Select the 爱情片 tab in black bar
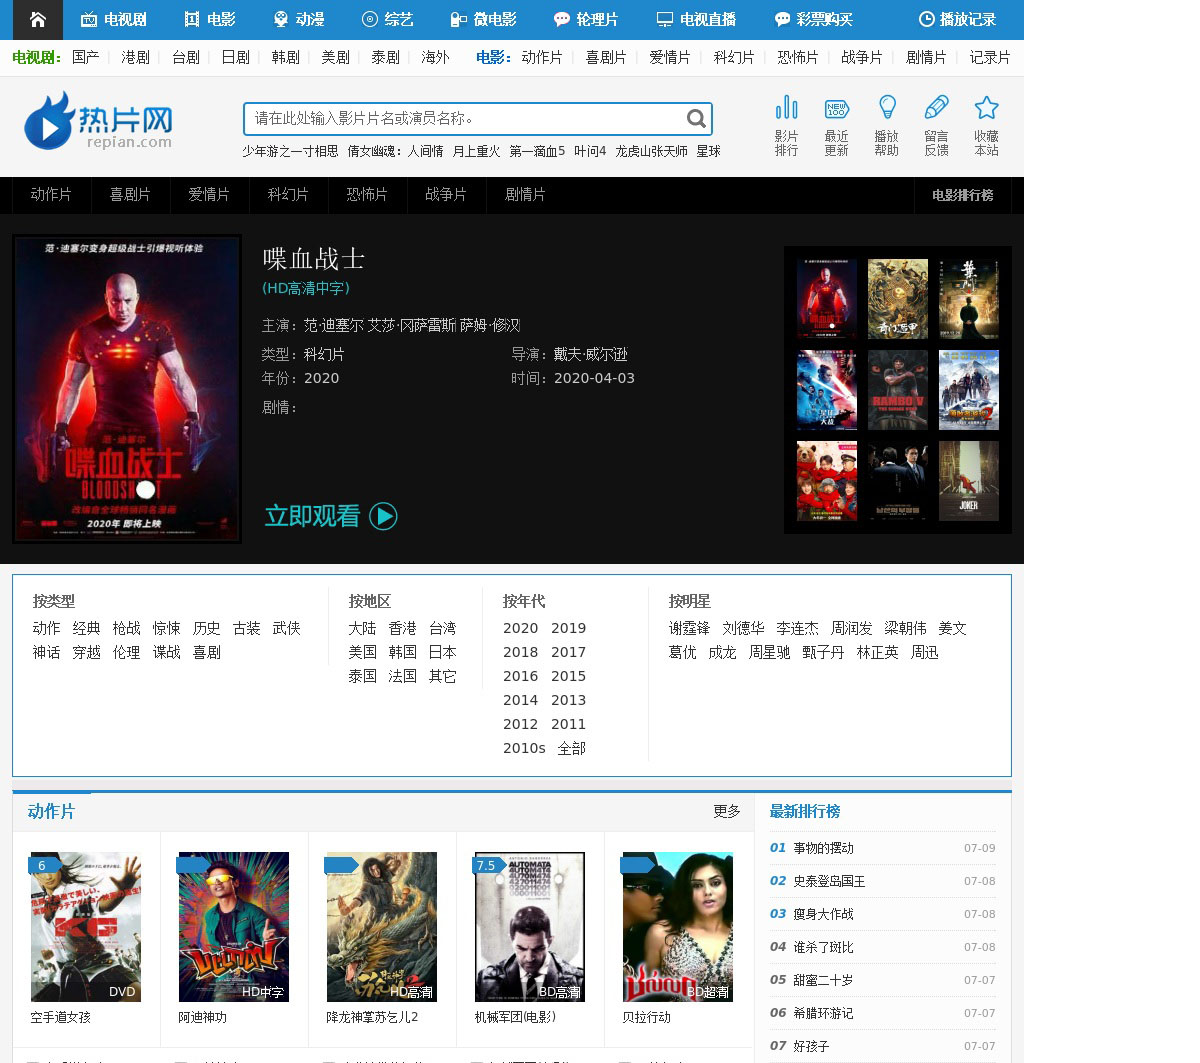 209,195
